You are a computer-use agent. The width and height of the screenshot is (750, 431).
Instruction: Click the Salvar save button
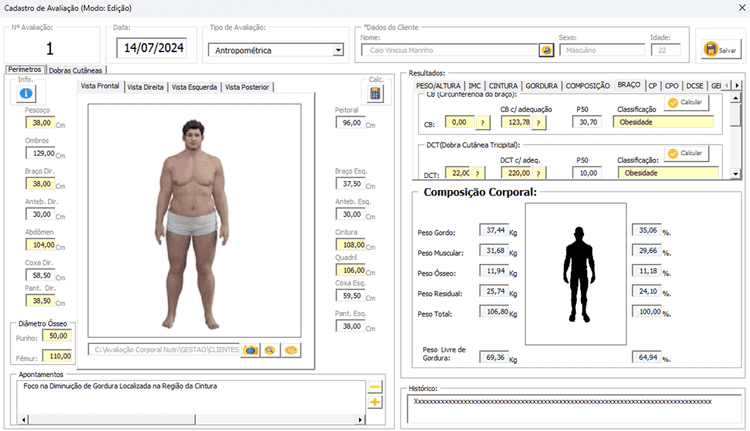(x=721, y=50)
